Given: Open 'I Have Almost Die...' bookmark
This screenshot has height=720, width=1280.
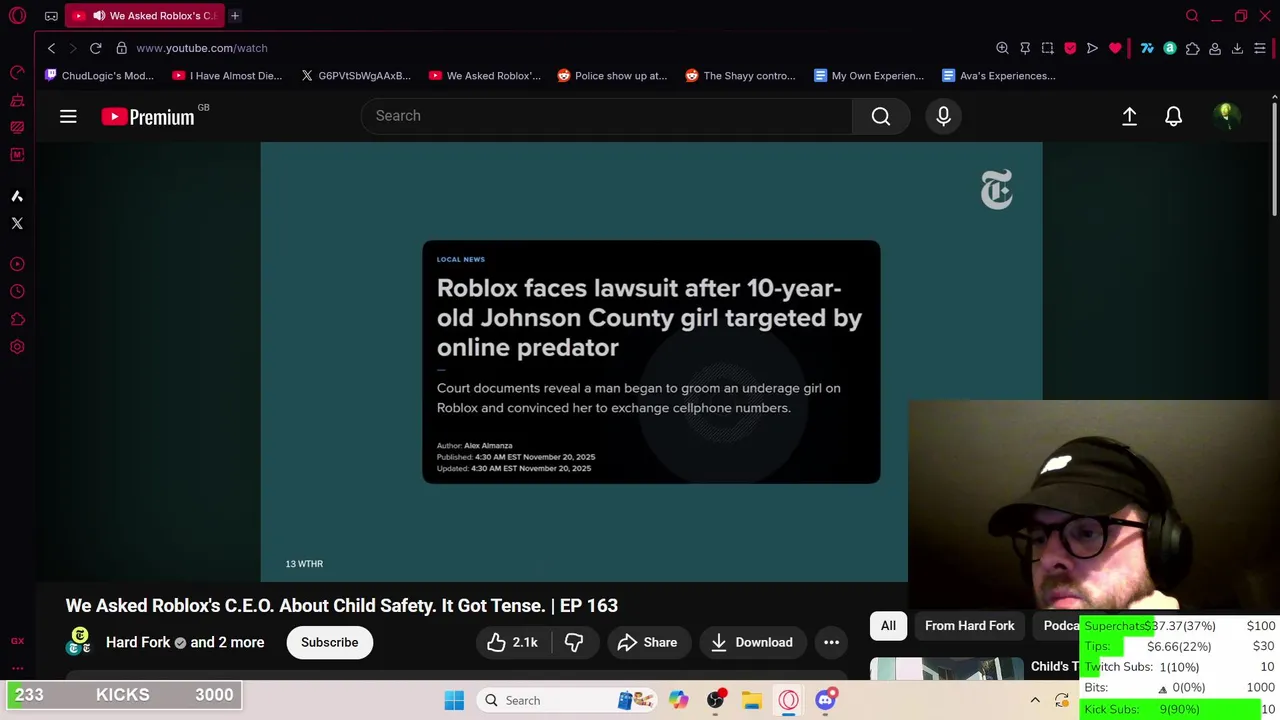Looking at the screenshot, I should [x=227, y=76].
